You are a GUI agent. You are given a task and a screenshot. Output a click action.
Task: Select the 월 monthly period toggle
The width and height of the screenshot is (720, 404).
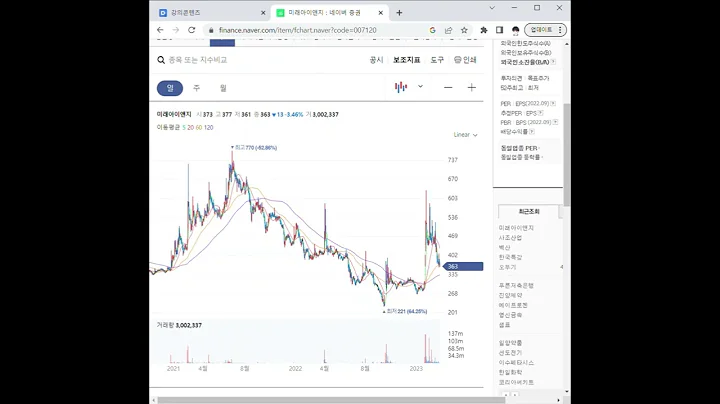[x=223, y=88]
